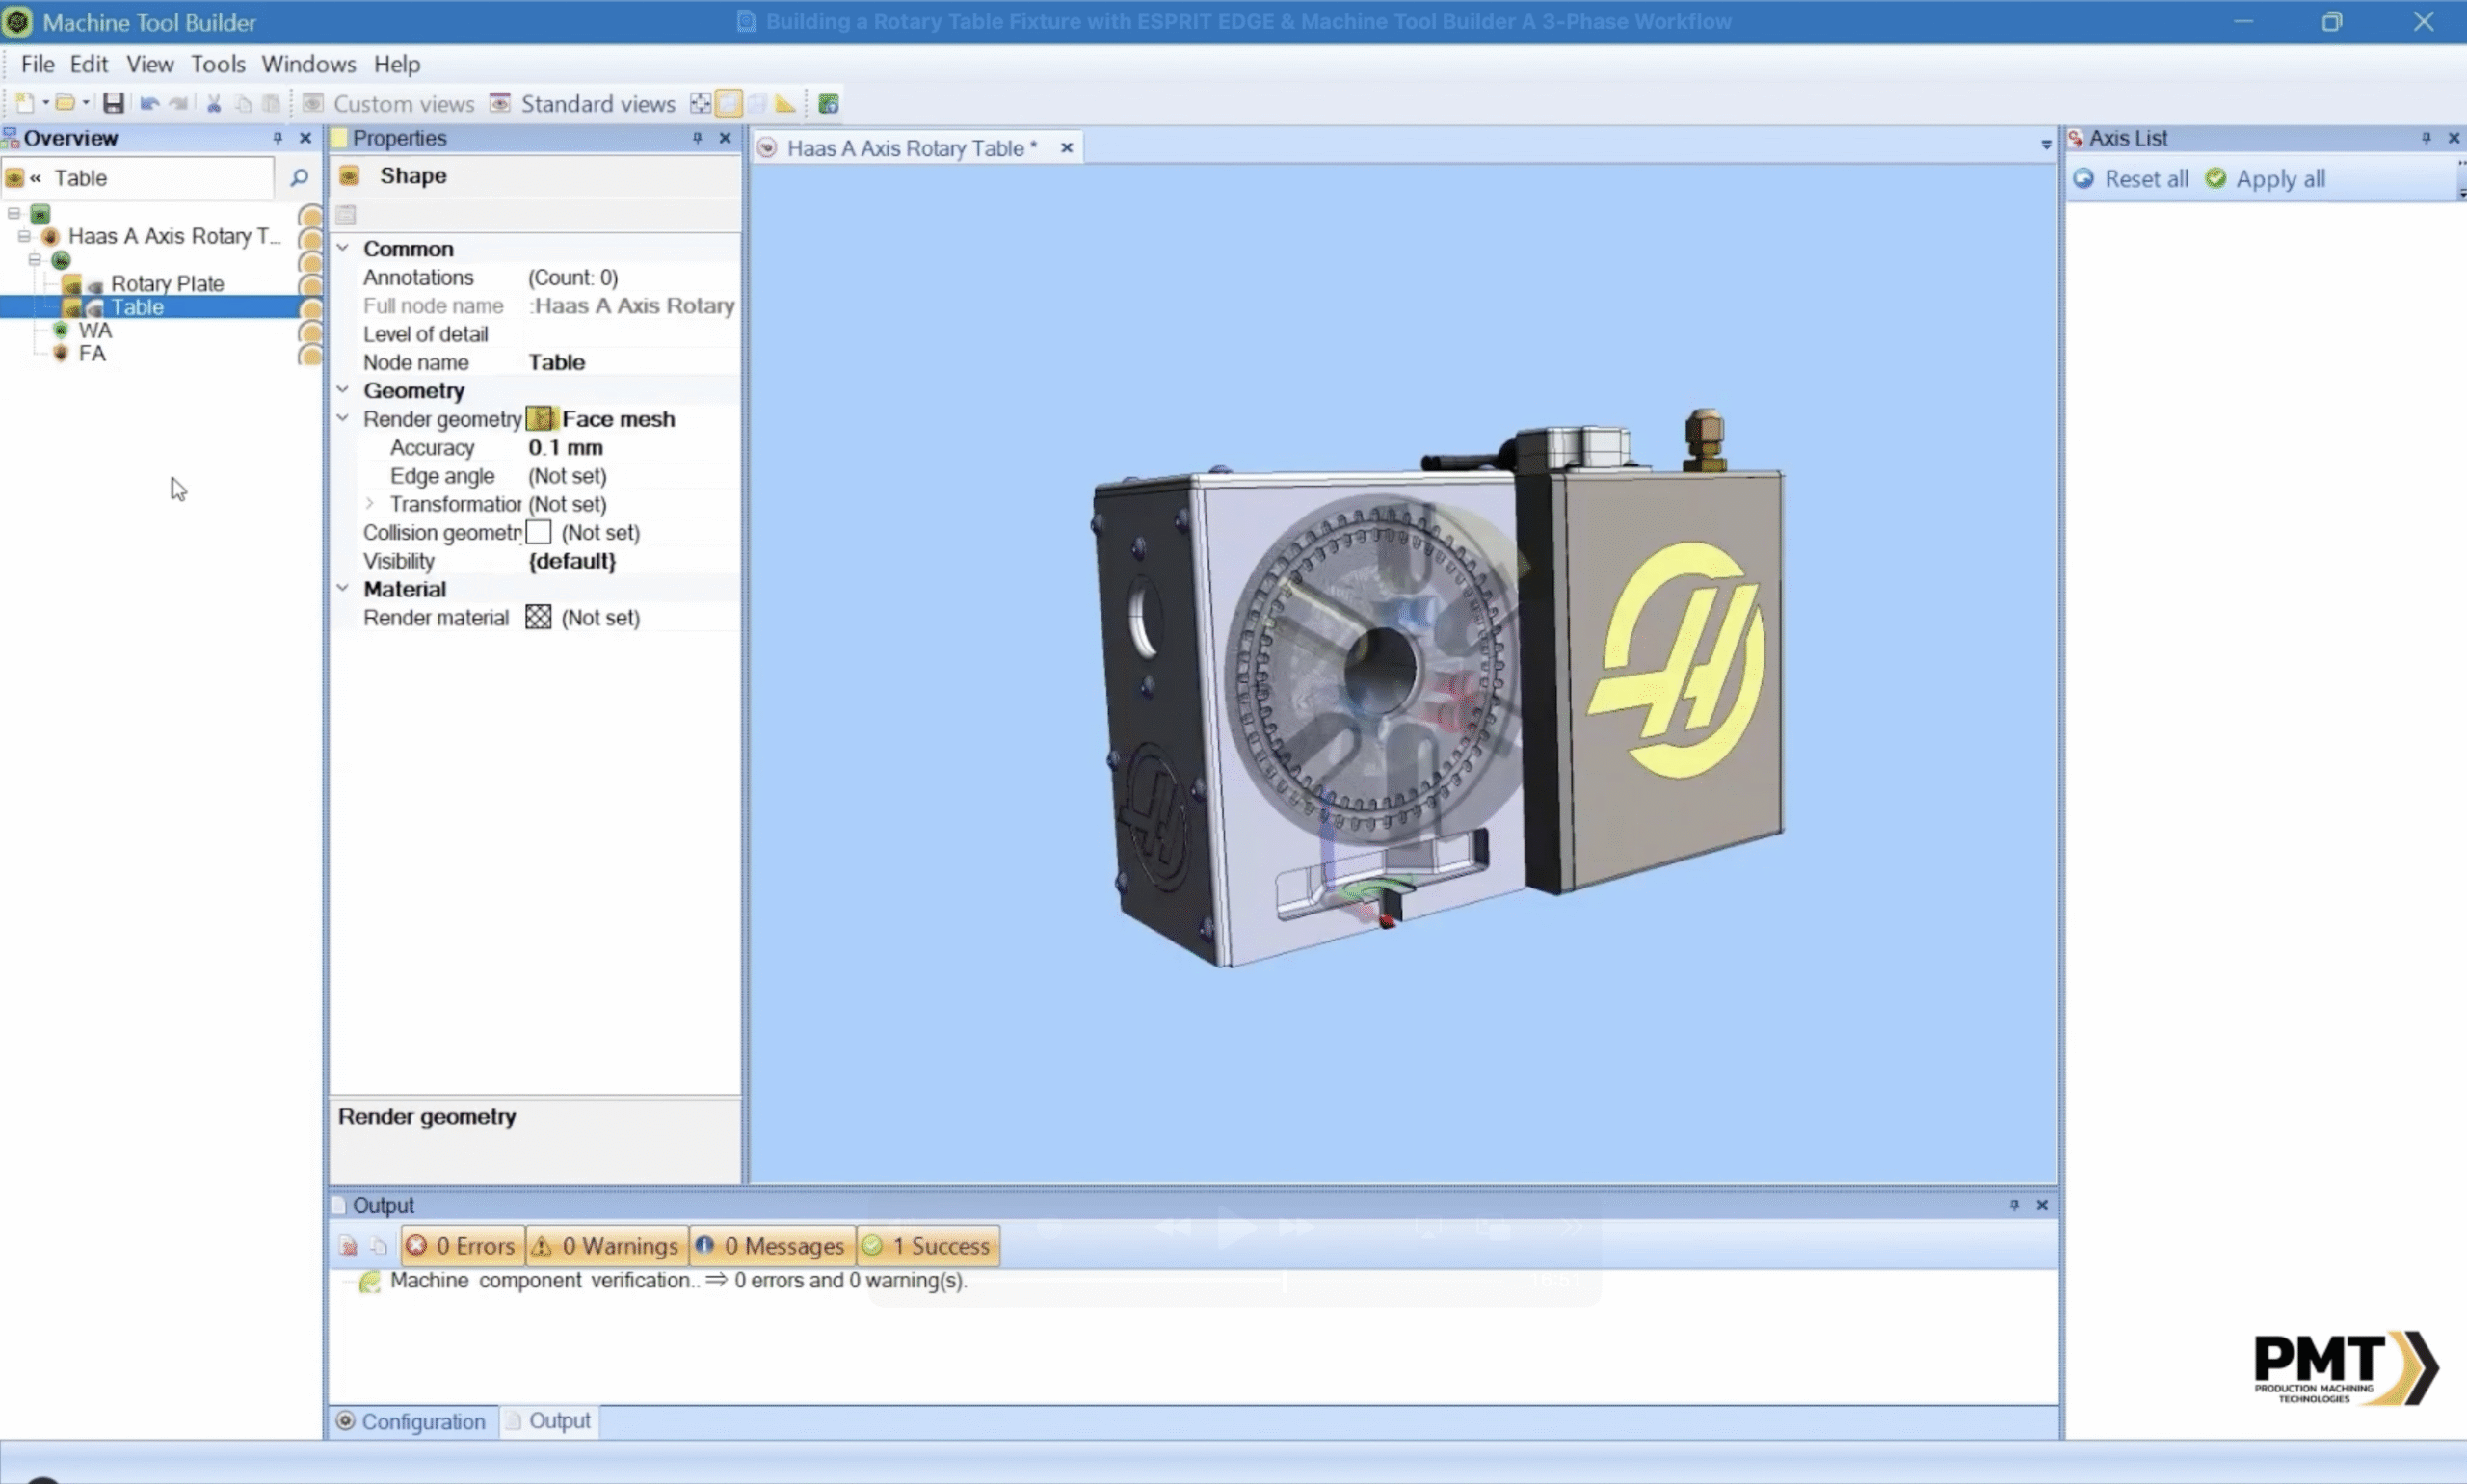Undo the last action
Image resolution: width=2467 pixels, height=1484 pixels.
point(150,103)
